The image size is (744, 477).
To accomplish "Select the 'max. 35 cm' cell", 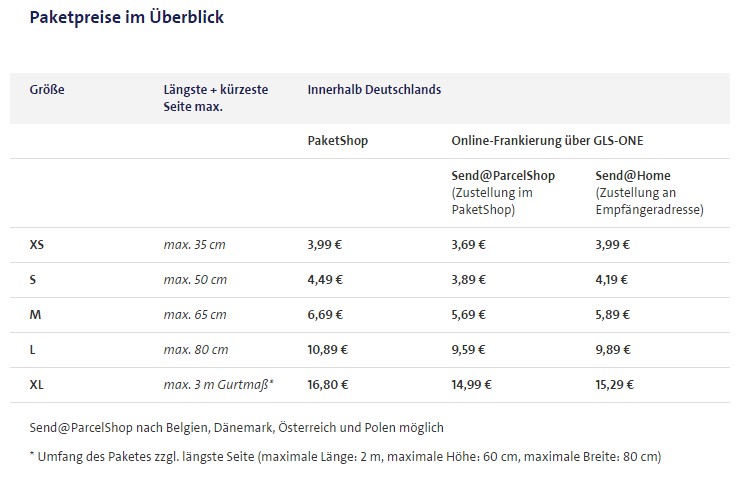I will (195, 244).
